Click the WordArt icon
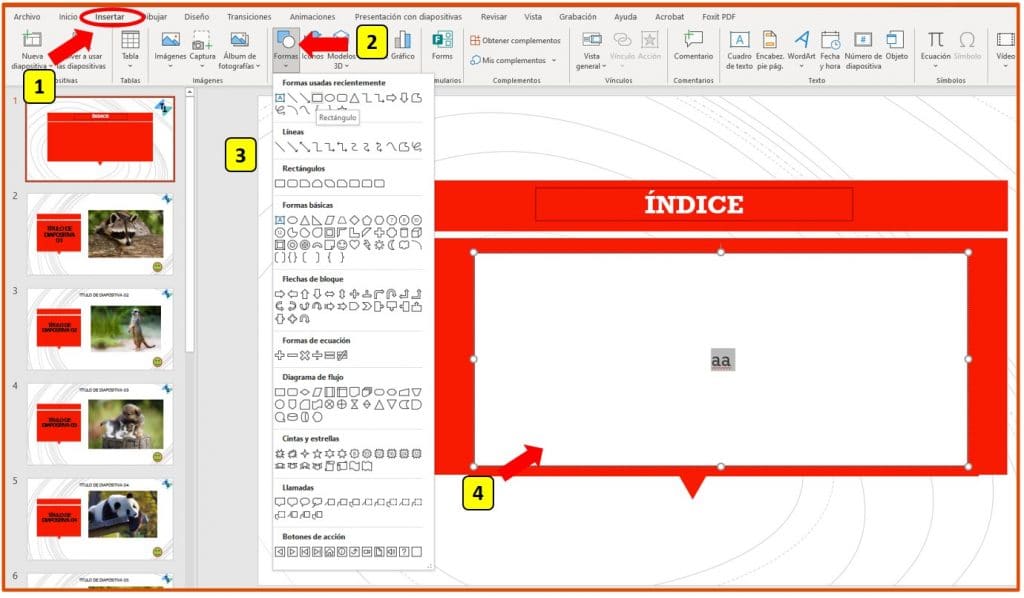1024x598 pixels. pyautogui.click(x=801, y=40)
